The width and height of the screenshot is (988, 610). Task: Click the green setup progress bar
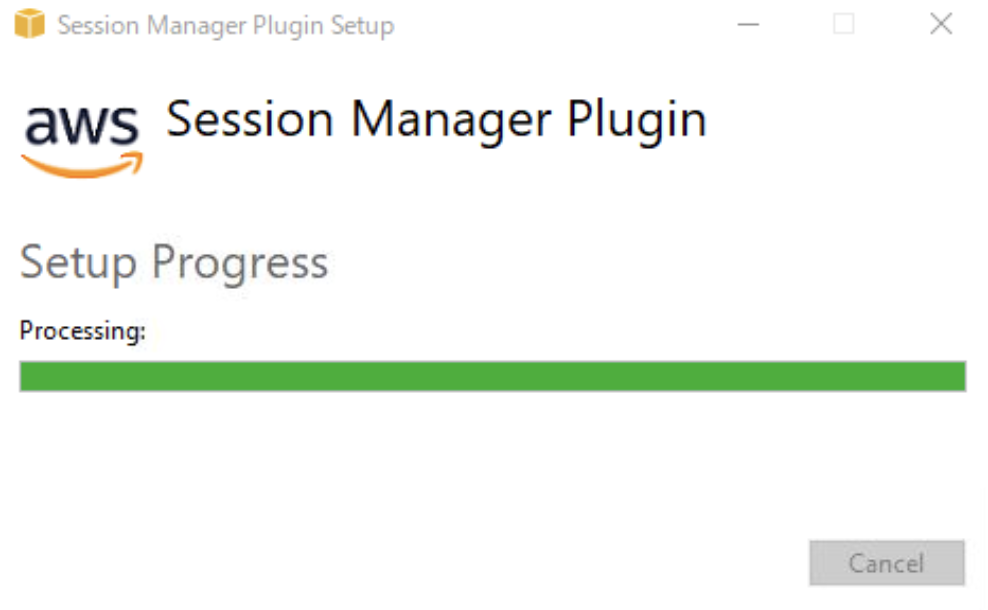(492, 376)
